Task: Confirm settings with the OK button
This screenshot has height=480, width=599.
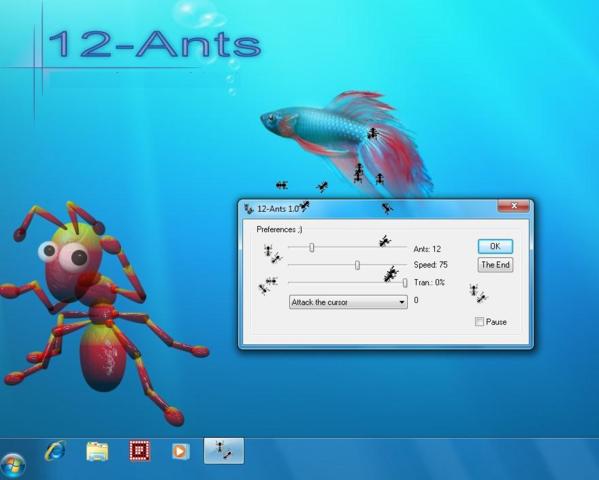Action: pyautogui.click(x=495, y=246)
